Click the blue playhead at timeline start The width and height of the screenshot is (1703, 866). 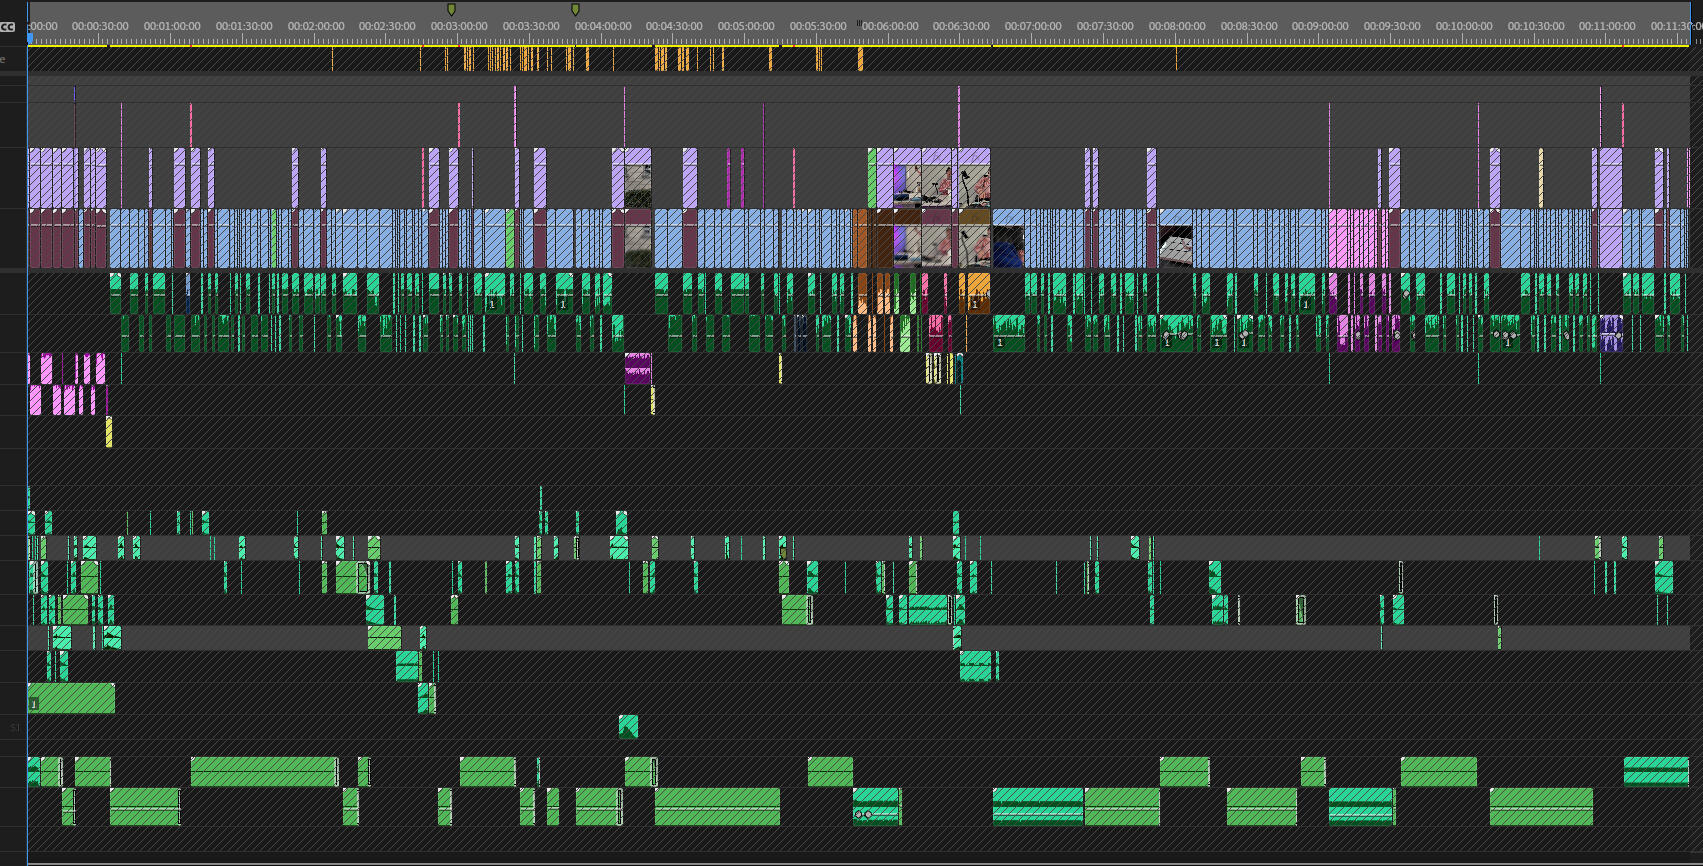coord(30,38)
